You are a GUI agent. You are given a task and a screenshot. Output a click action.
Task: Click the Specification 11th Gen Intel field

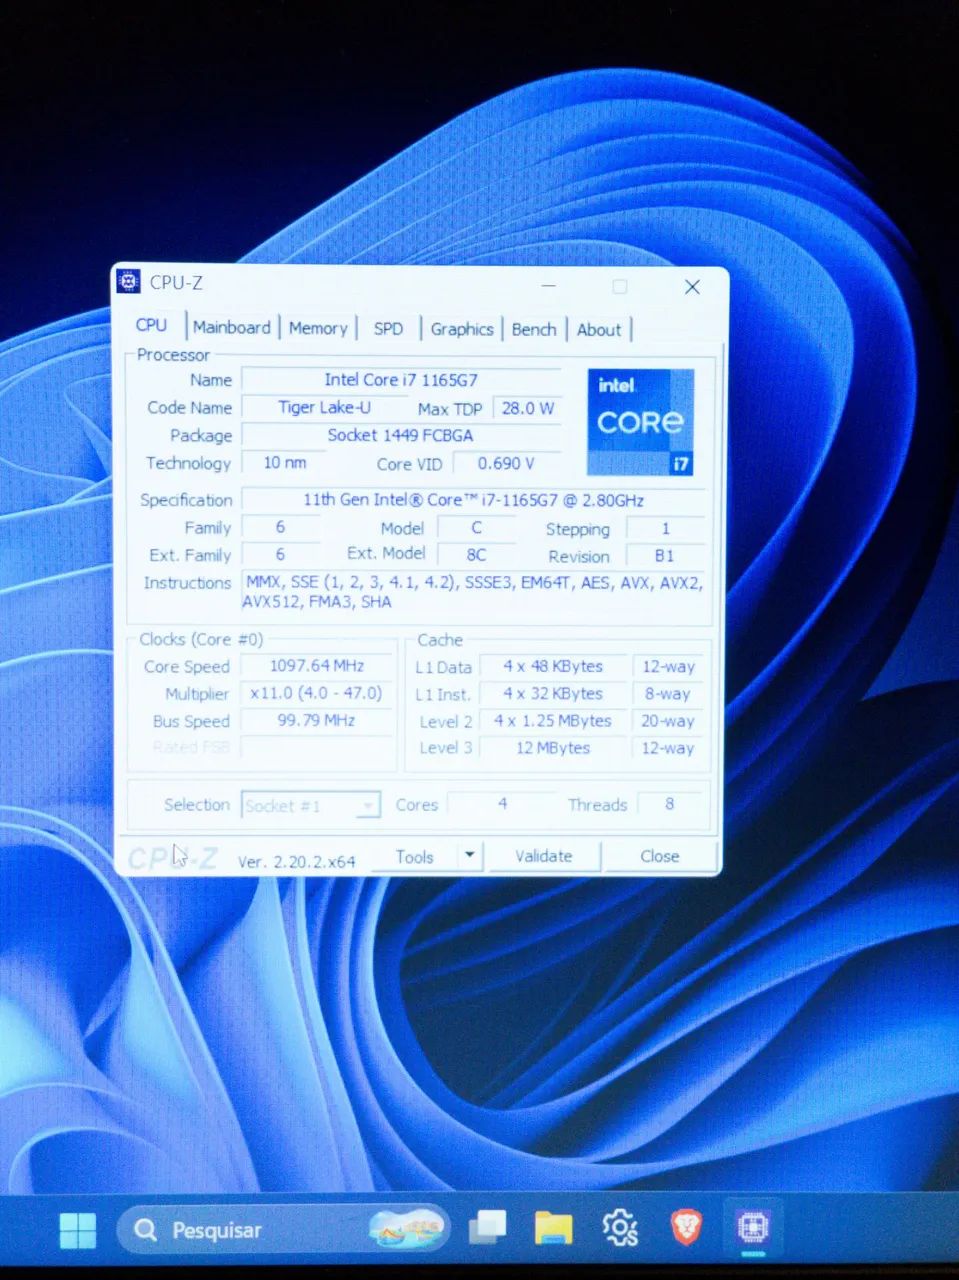(474, 500)
